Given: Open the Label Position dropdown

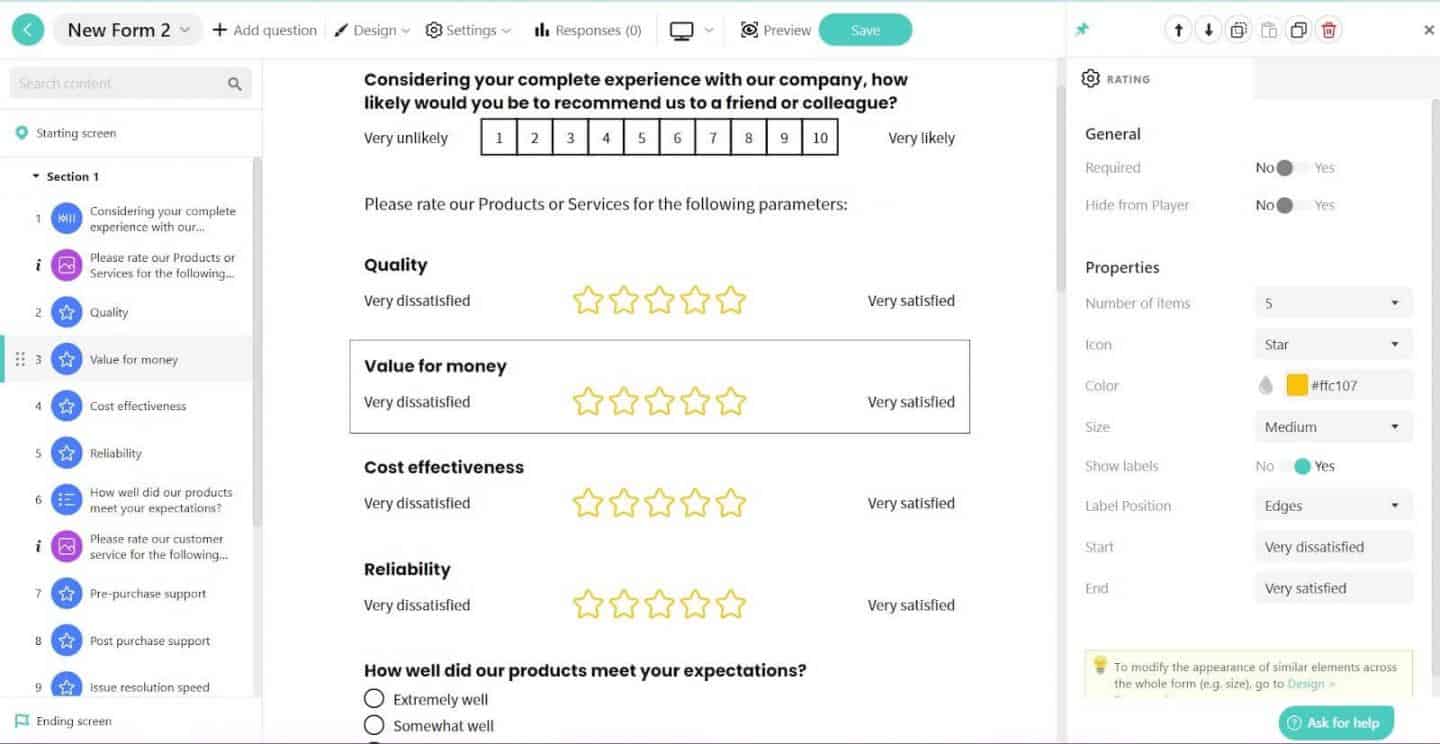Looking at the screenshot, I should [1332, 506].
